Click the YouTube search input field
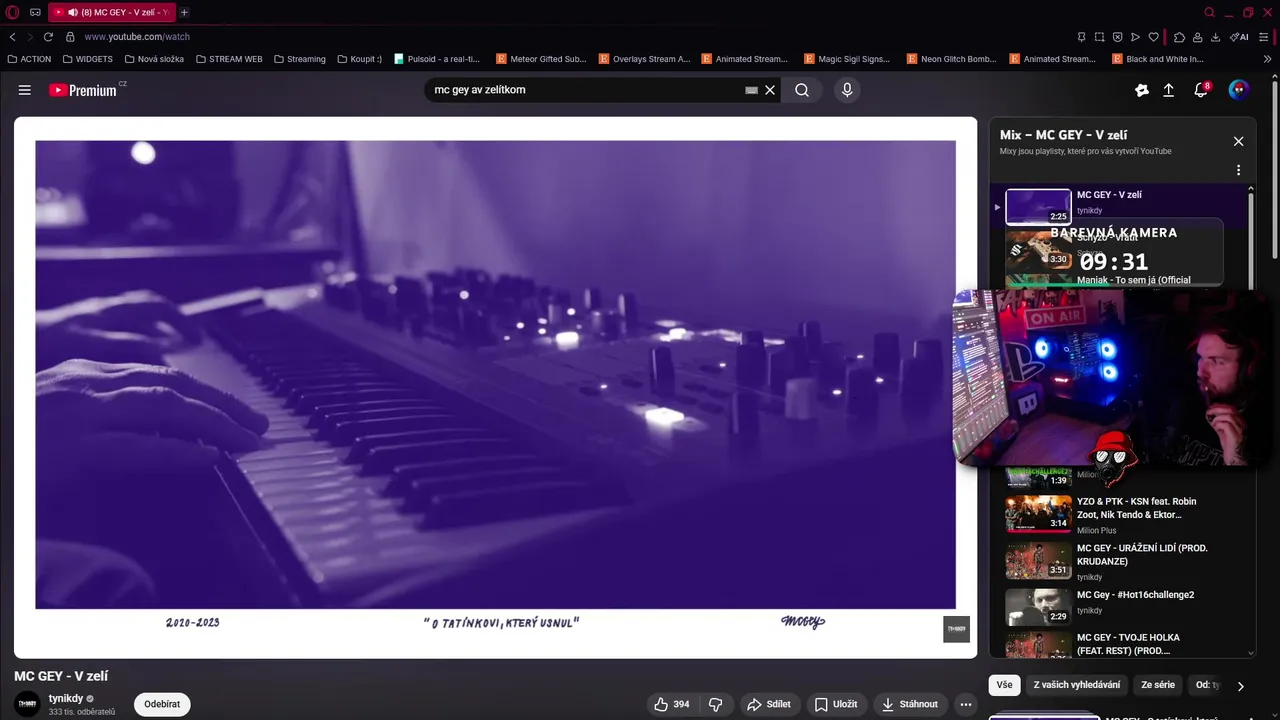 click(x=585, y=90)
